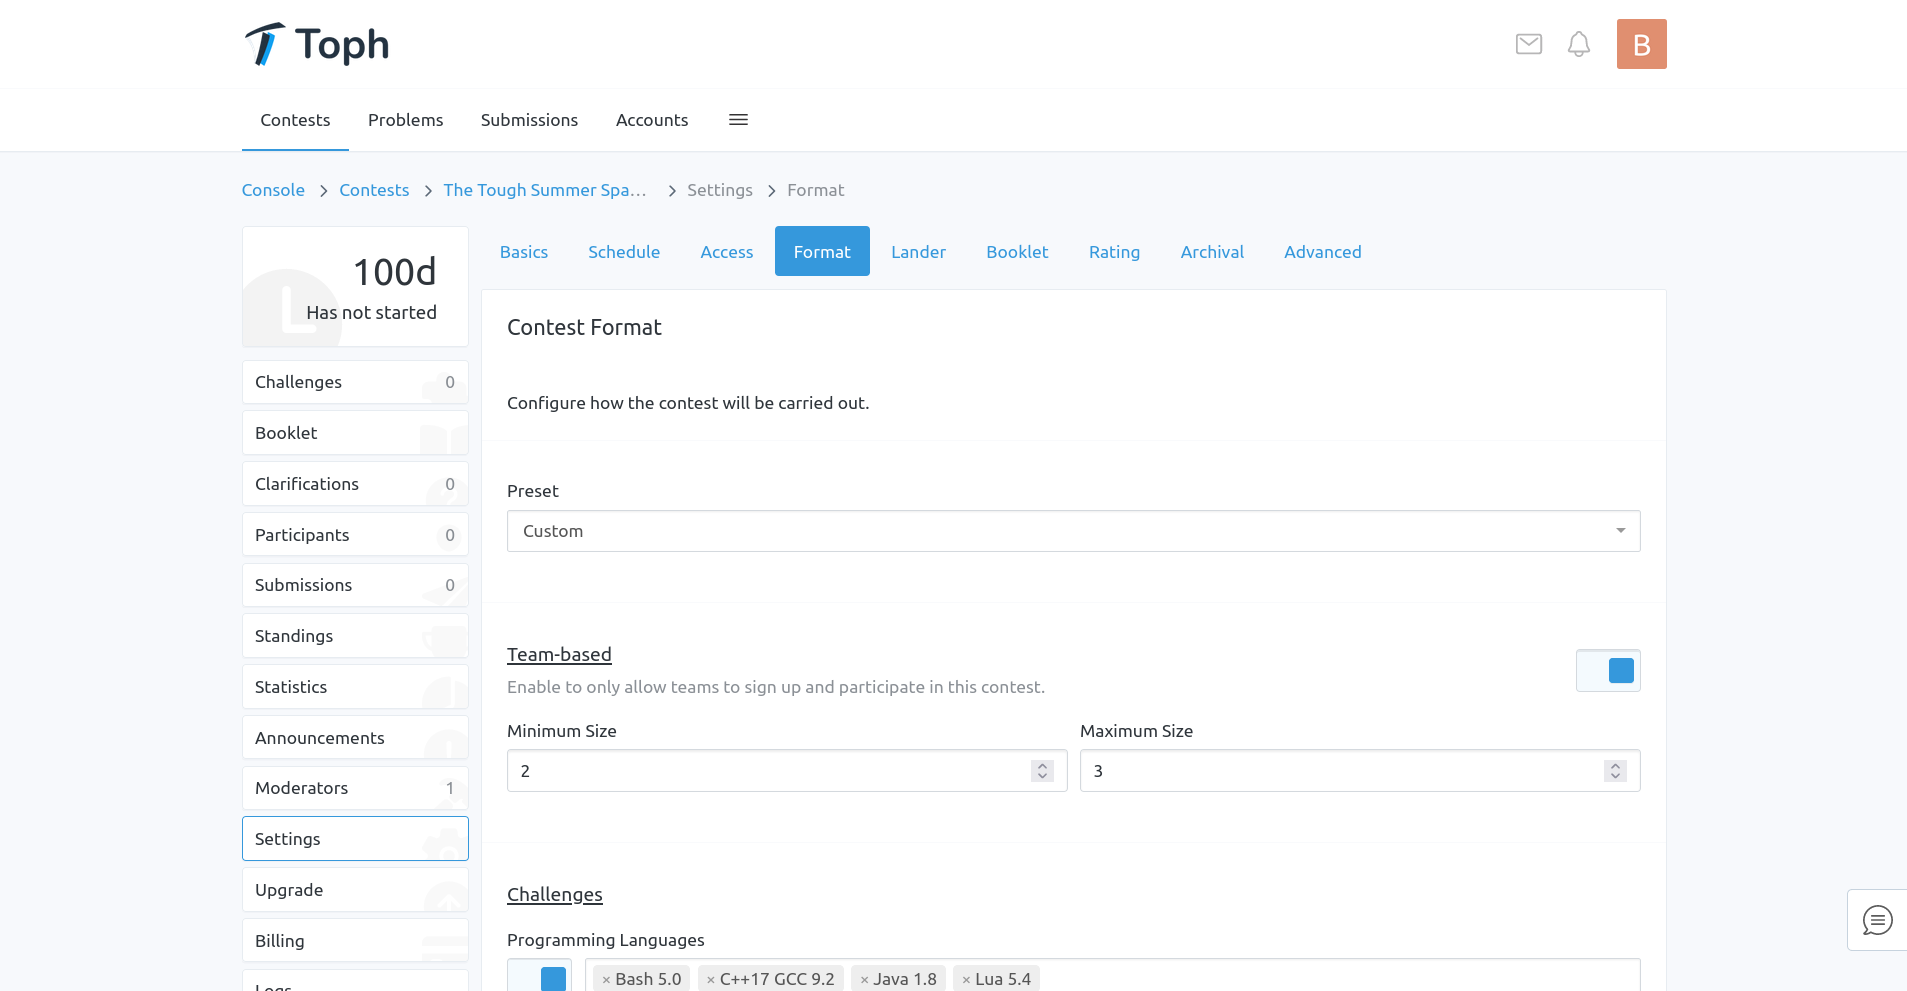Open Settings in the sidebar
This screenshot has height=991, width=1907.
(x=355, y=839)
